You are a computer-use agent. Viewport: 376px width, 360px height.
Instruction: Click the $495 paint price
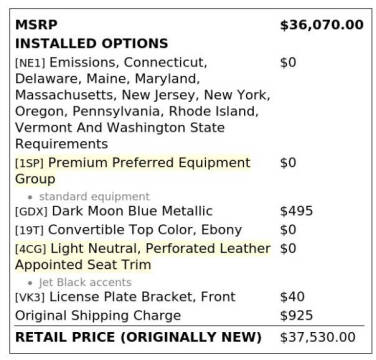click(296, 211)
